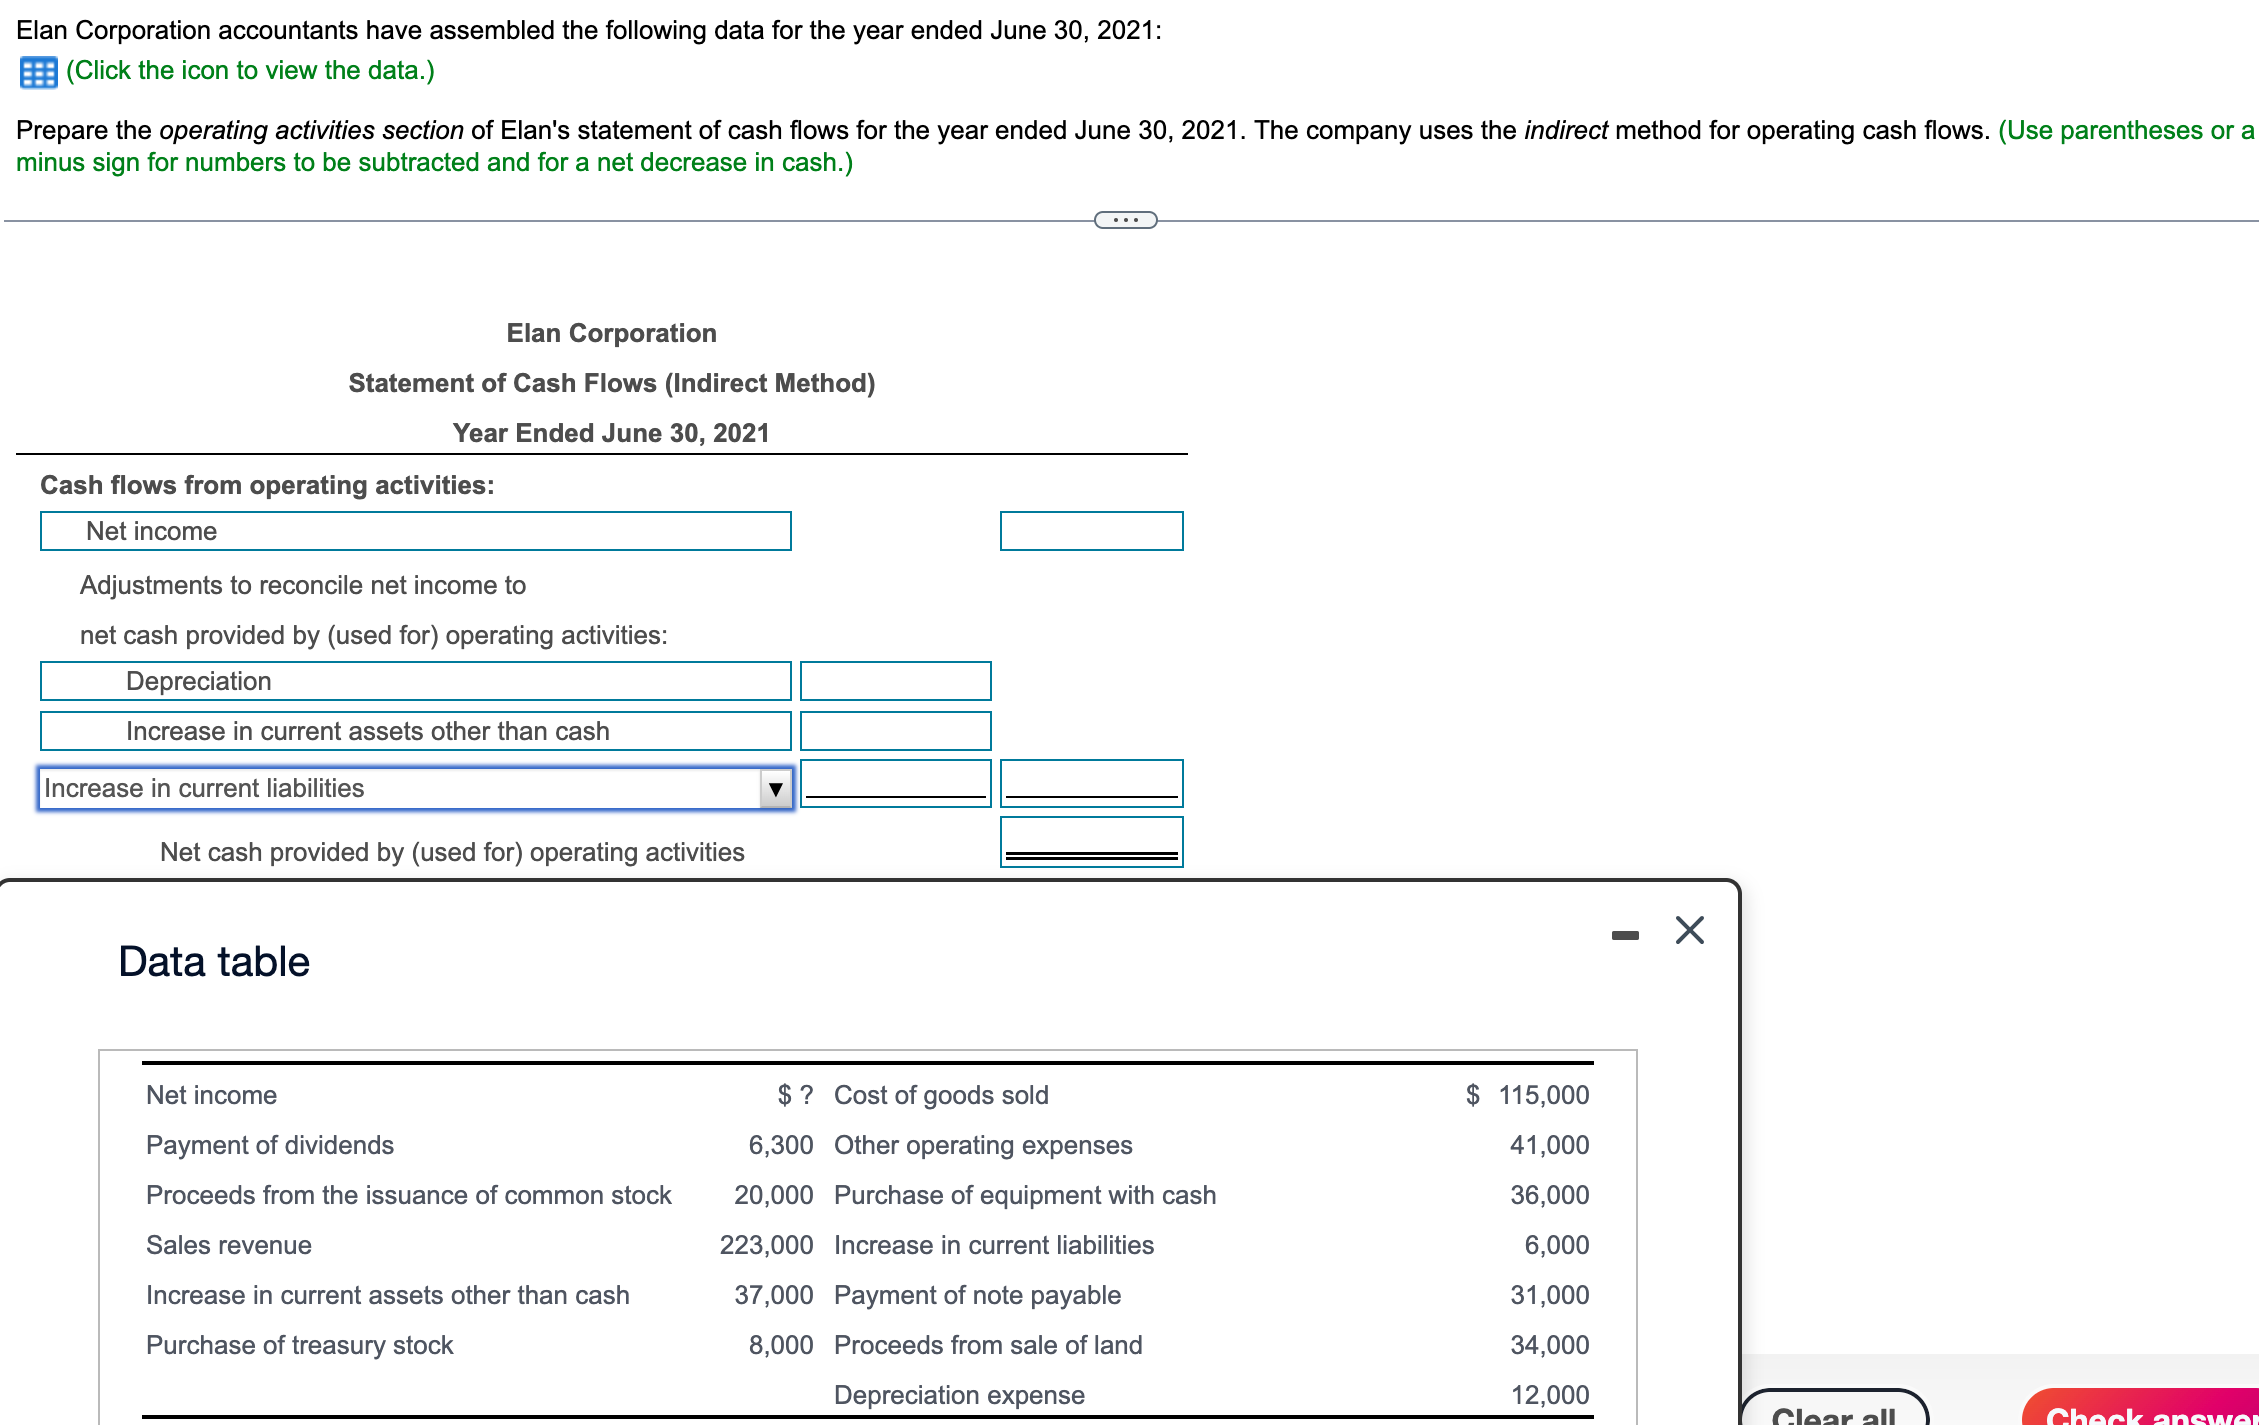This screenshot has height=1425, width=2259.
Task: Click the Net cash provided total input box
Action: click(1091, 840)
